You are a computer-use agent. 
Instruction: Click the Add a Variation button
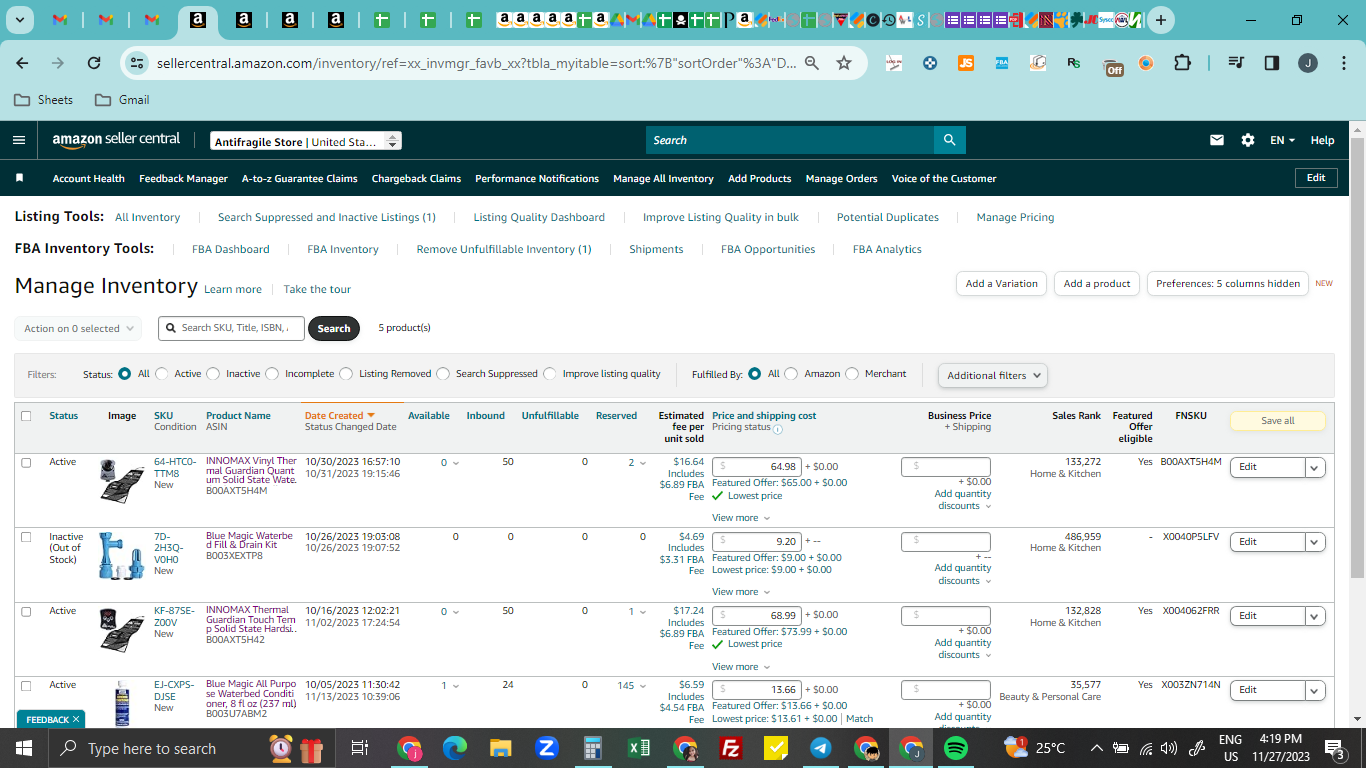pos(1002,284)
